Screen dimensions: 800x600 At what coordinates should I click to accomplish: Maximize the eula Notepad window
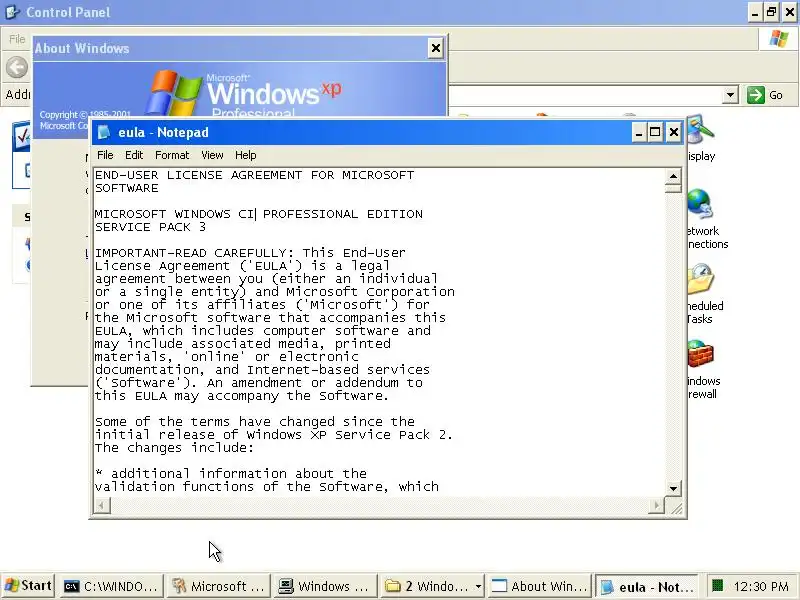655,133
